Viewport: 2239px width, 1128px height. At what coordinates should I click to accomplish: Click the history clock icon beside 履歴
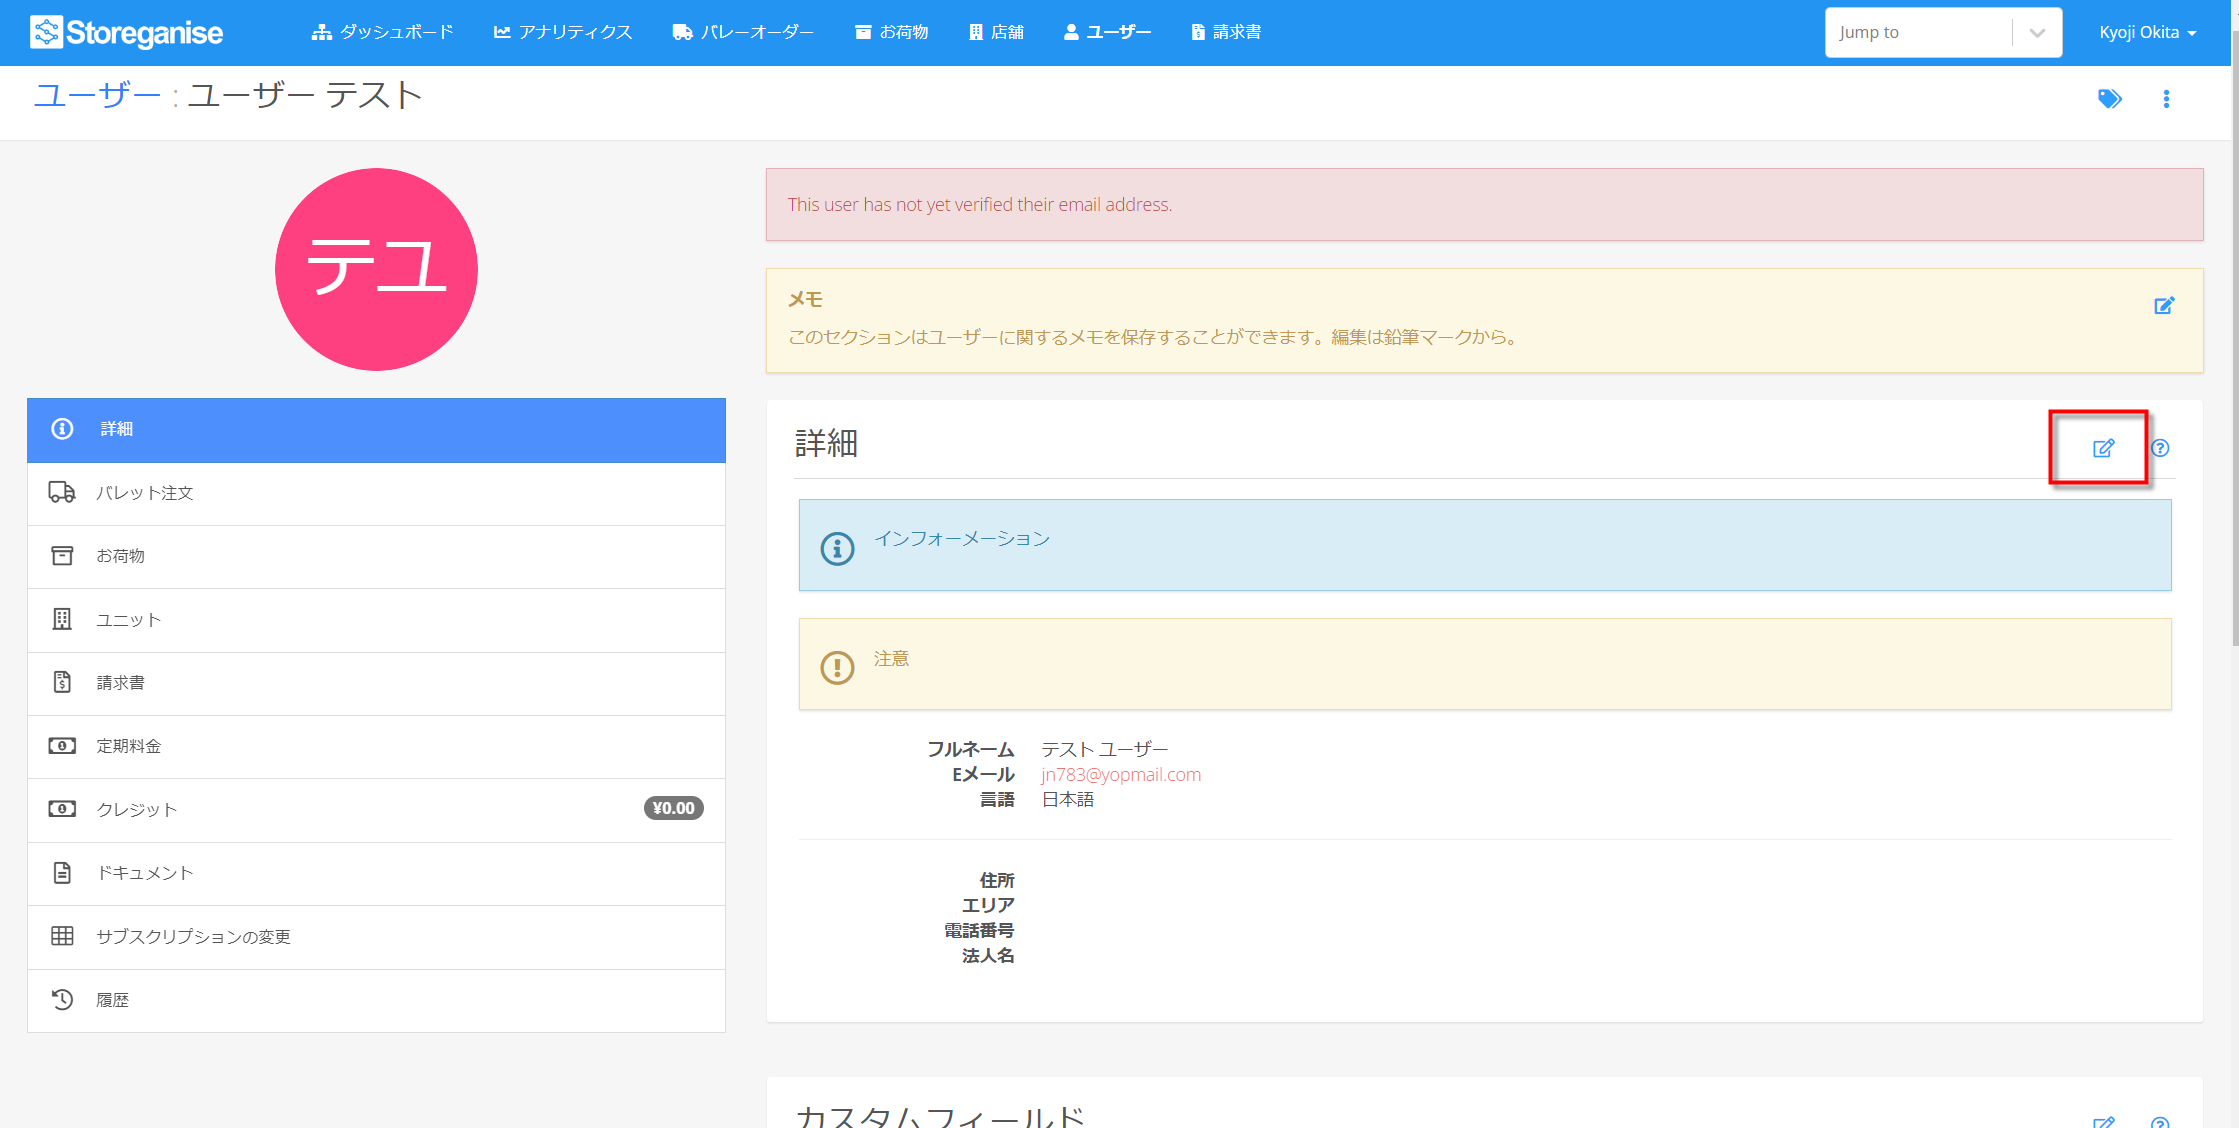62,999
